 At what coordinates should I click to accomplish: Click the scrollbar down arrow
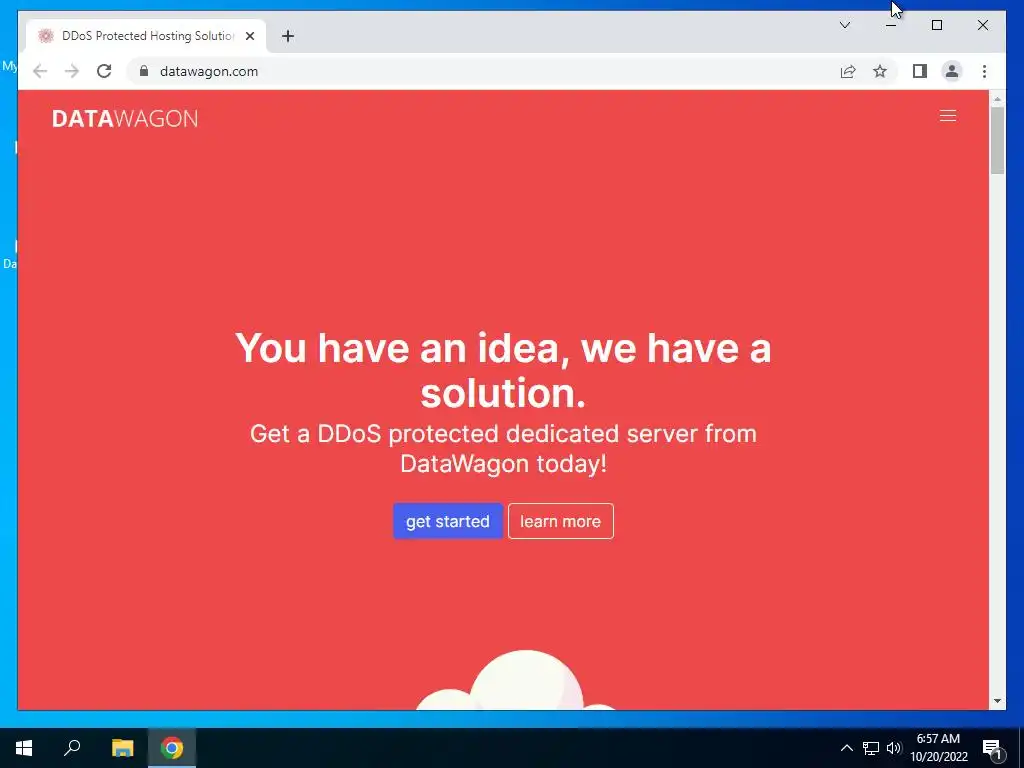tap(997, 701)
